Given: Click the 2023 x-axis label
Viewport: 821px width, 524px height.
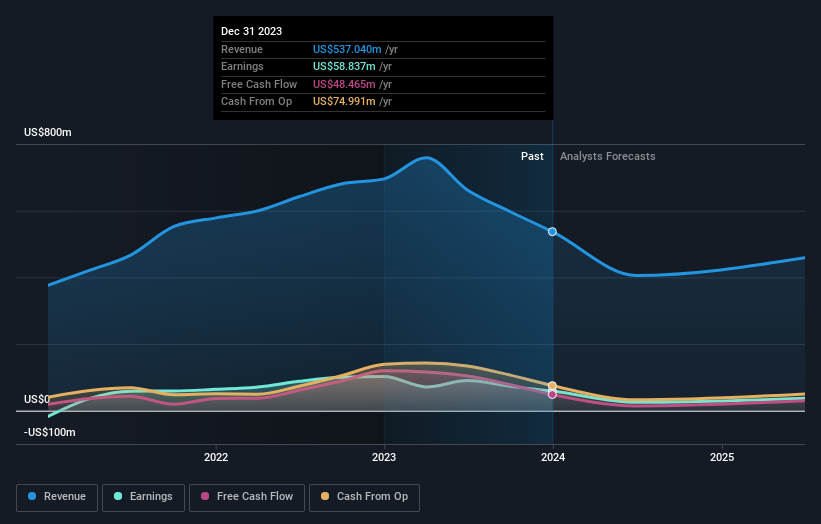Looking at the screenshot, I should [384, 458].
